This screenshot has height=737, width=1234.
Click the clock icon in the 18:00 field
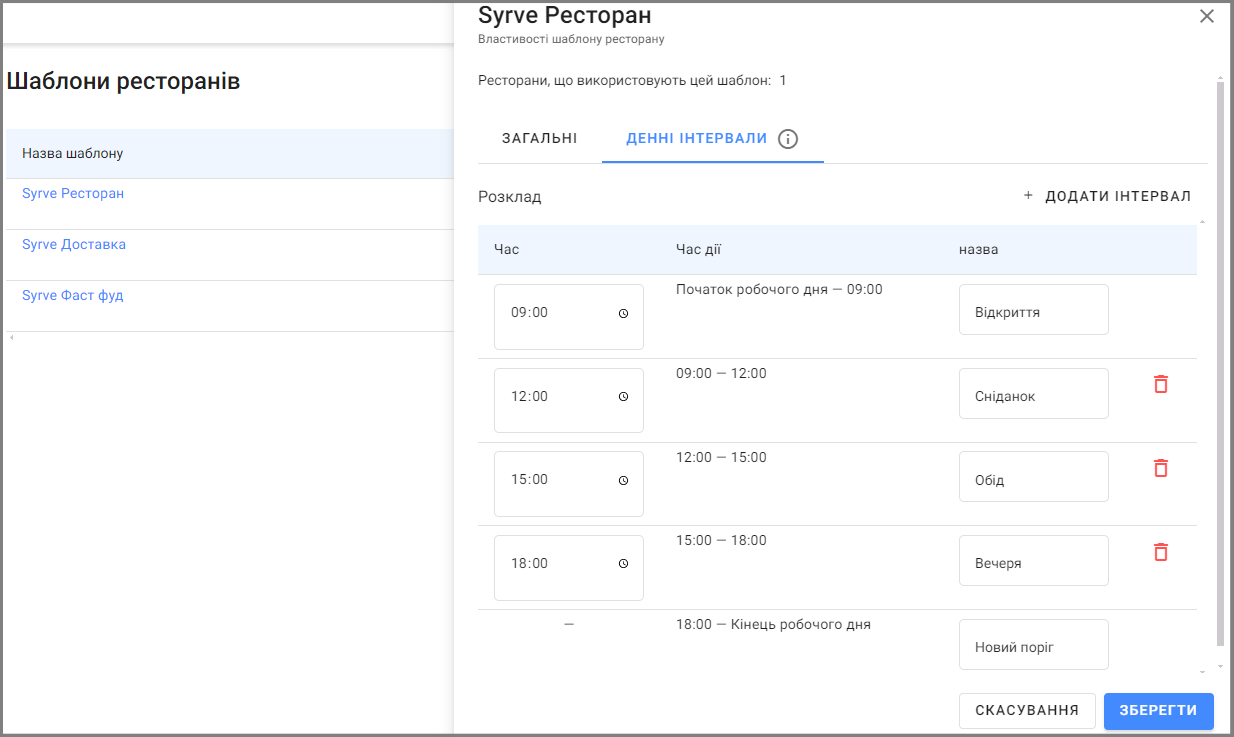[623, 564]
